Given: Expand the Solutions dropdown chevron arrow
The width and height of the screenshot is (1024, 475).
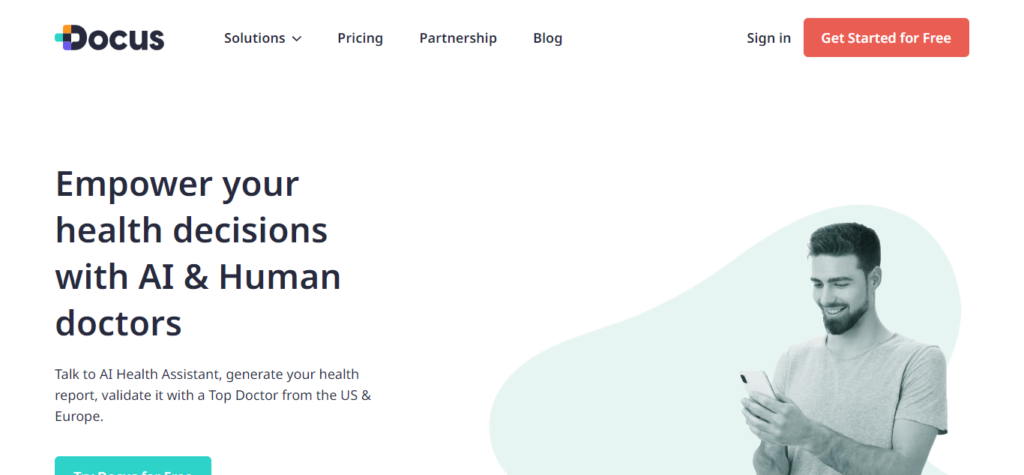Looking at the screenshot, I should pyautogui.click(x=296, y=39).
